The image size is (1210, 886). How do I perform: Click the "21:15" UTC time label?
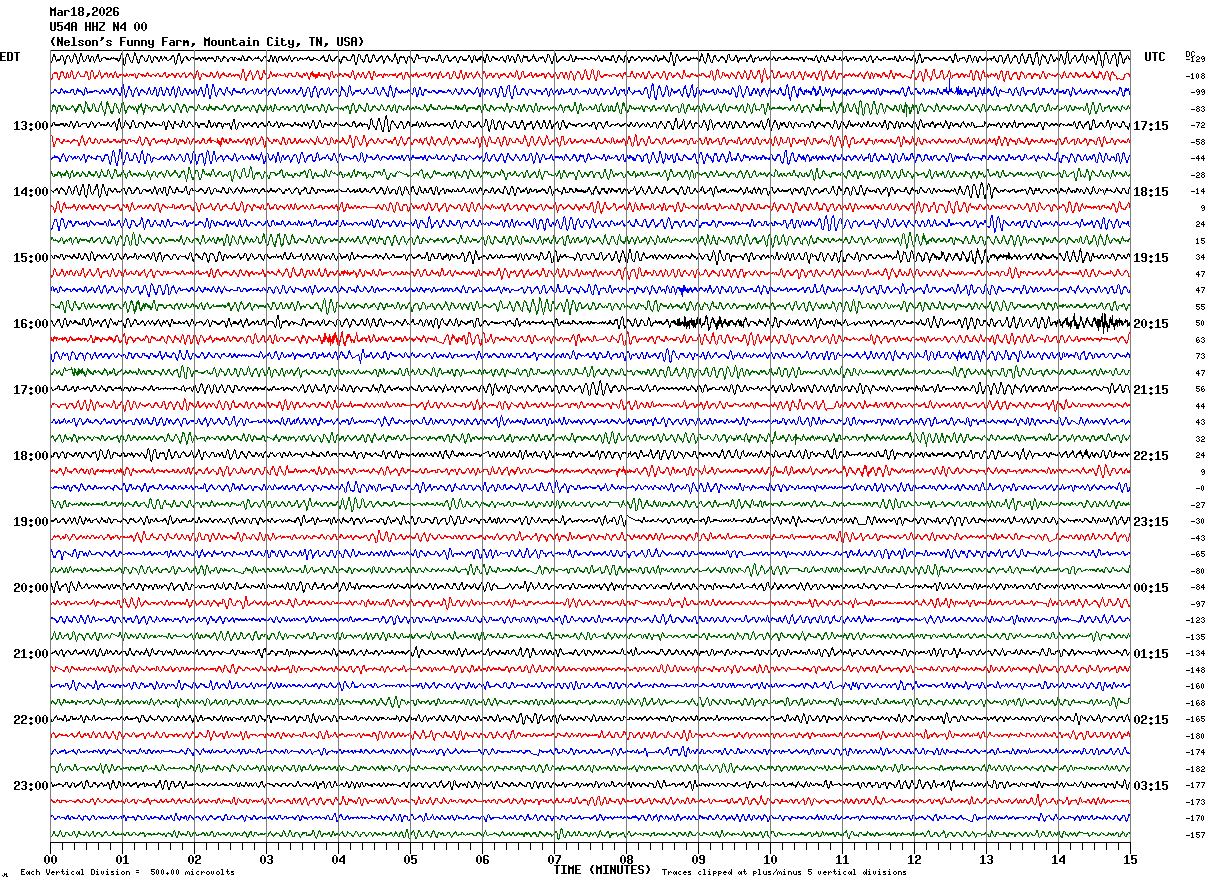pos(1151,390)
